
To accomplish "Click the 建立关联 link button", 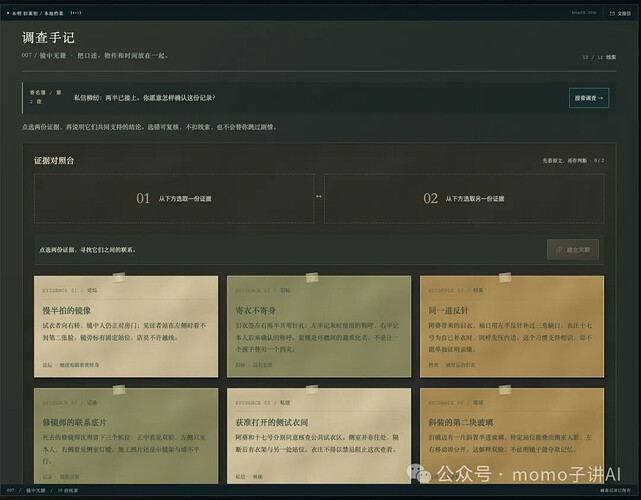I will coord(573,249).
